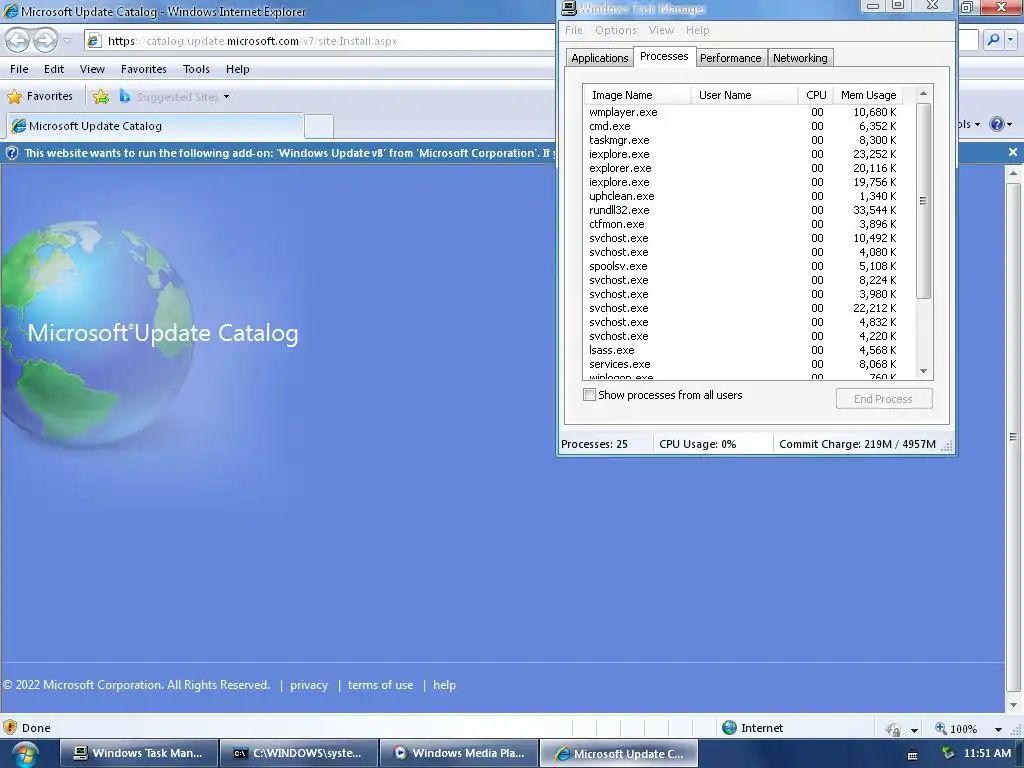This screenshot has width=1024, height=768.
Task: Click the Microsoft Update Catalog globe logo
Action: coord(98,333)
